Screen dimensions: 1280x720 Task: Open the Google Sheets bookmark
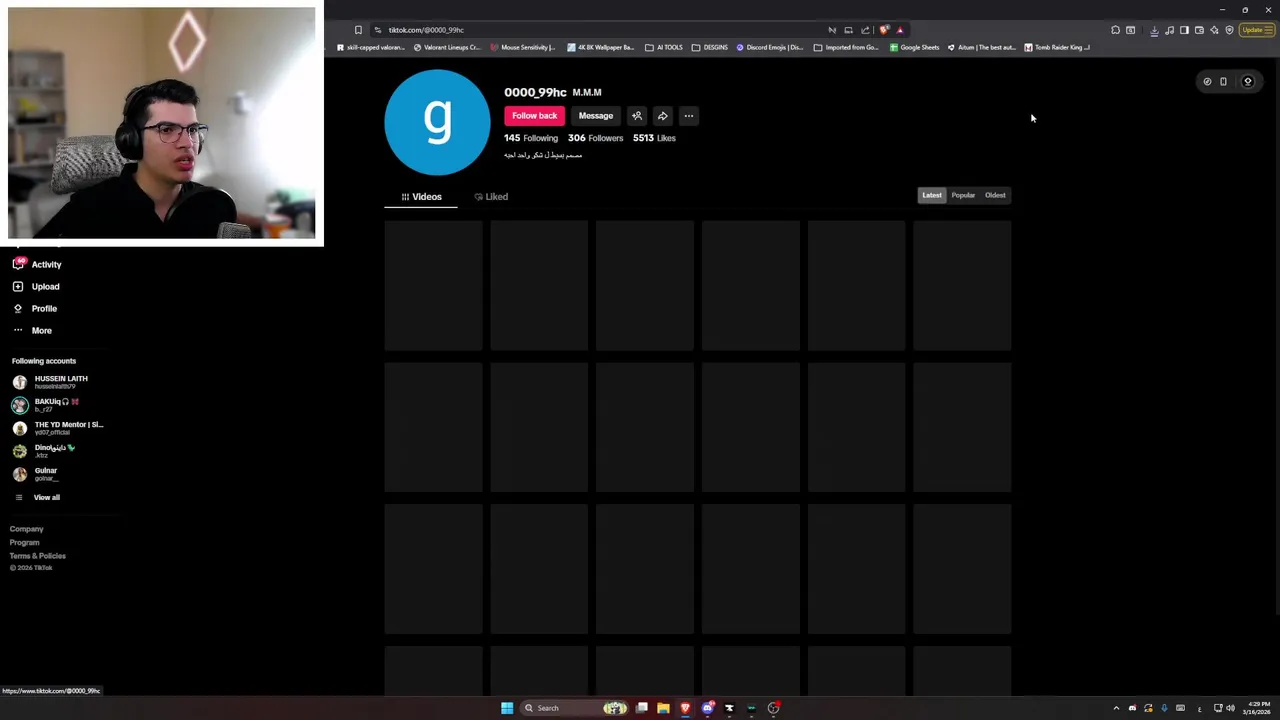(914, 47)
